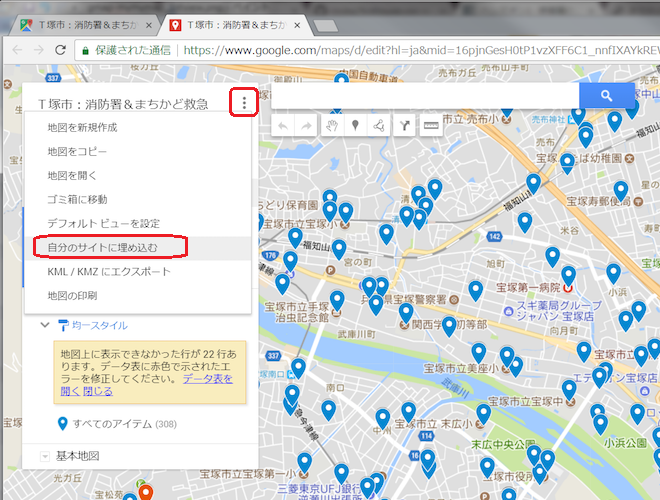Screen dimensions: 660x500
Task: Click the 閉じる link in warning
Action: pos(98,391)
